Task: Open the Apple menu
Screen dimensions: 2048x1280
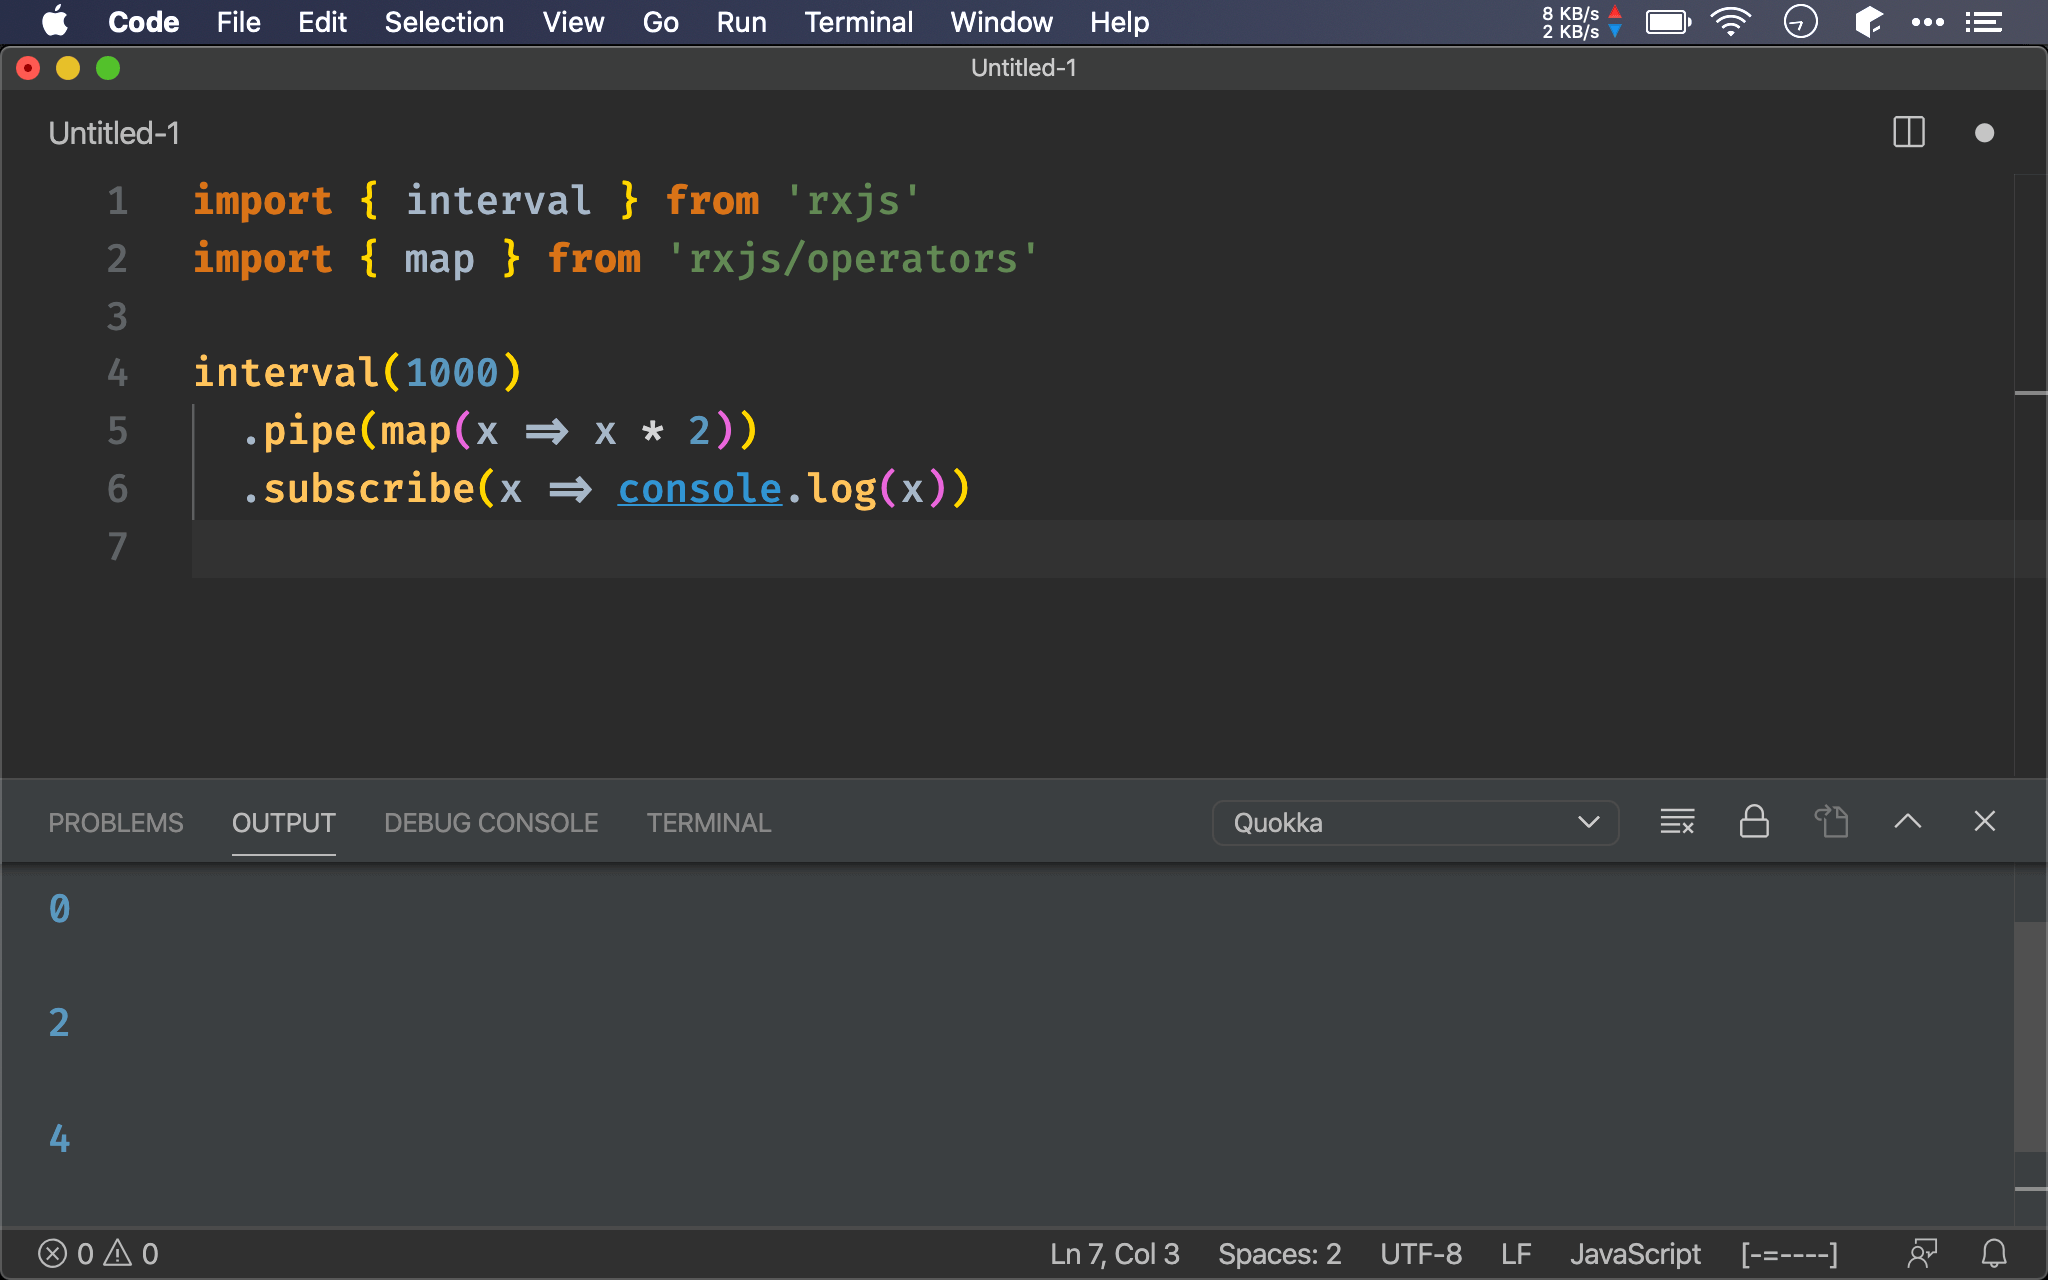Action: [55, 21]
